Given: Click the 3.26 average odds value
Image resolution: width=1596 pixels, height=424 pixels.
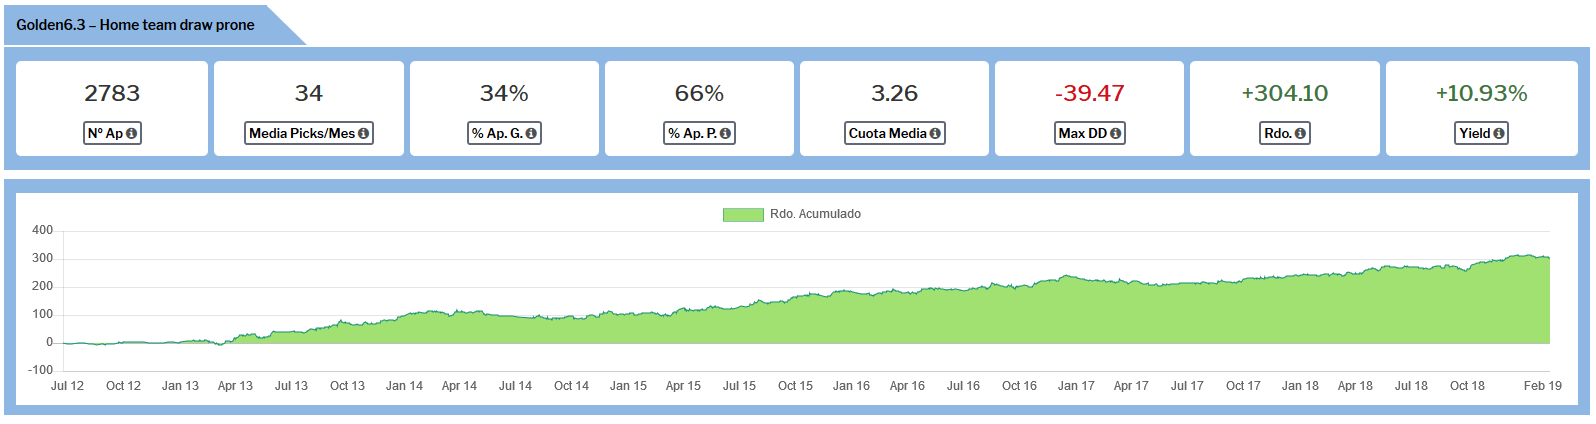Looking at the screenshot, I should click(x=894, y=93).
